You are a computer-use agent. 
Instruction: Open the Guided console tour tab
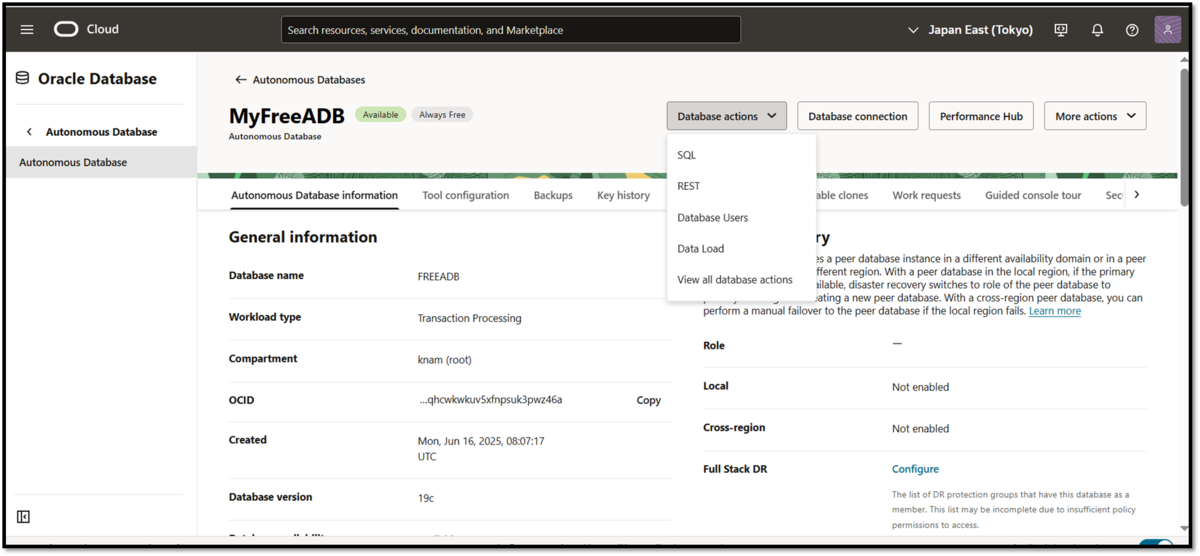click(1033, 195)
